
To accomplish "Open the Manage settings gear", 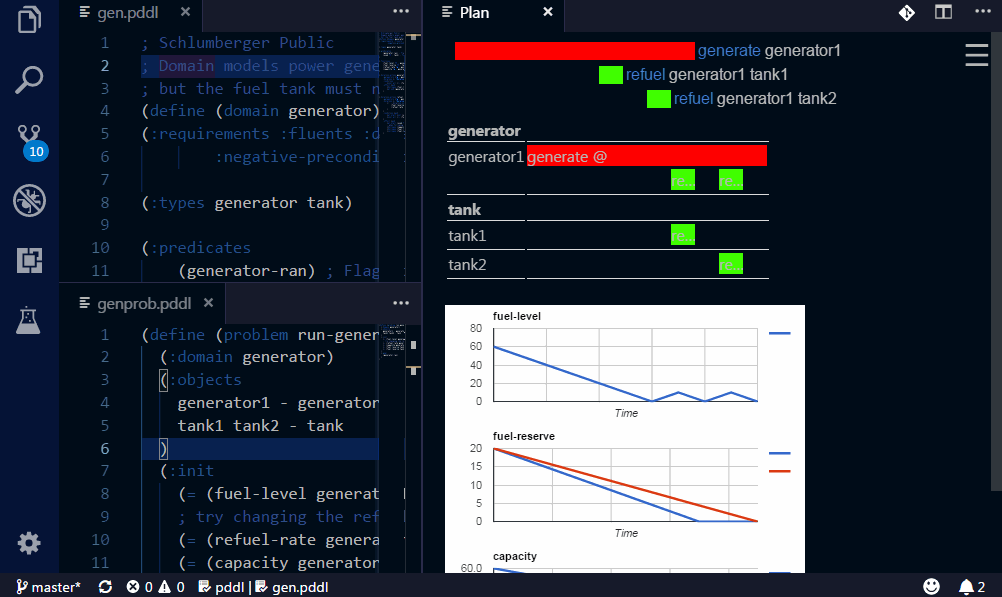I will click(x=29, y=543).
